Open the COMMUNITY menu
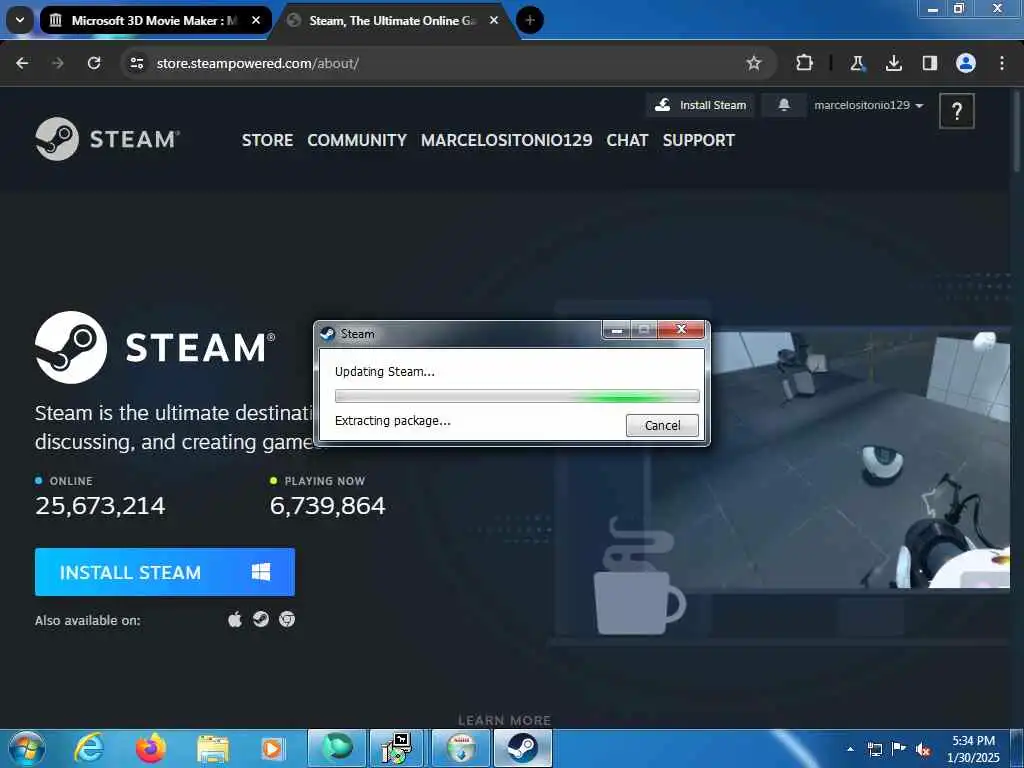This screenshot has height=768, width=1024. (x=357, y=140)
